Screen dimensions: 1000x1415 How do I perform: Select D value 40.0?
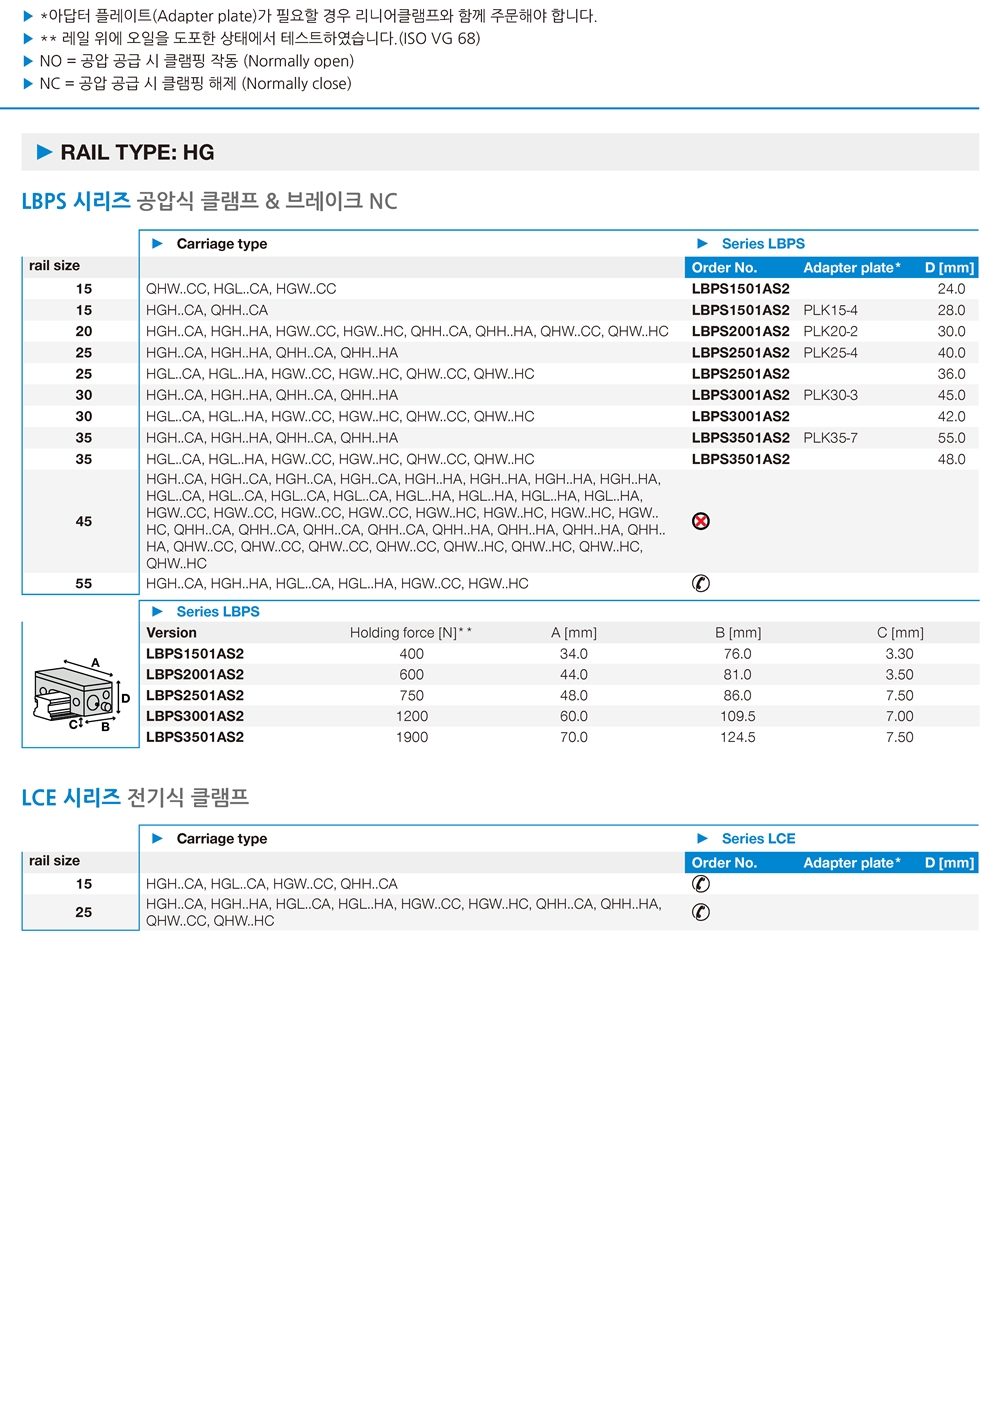click(x=951, y=353)
